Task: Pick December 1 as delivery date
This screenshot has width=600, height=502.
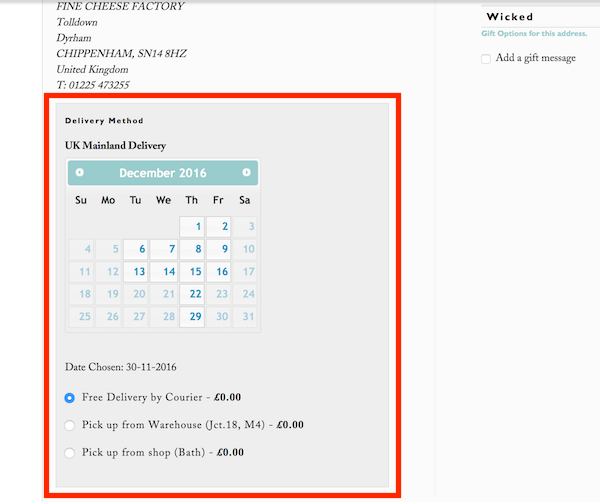Action: (x=192, y=227)
